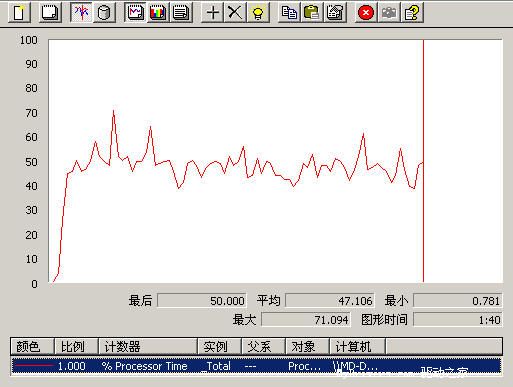Click the _Total instance cell
Image resolution: width=513 pixels, height=387 pixels.
pyautogui.click(x=217, y=366)
